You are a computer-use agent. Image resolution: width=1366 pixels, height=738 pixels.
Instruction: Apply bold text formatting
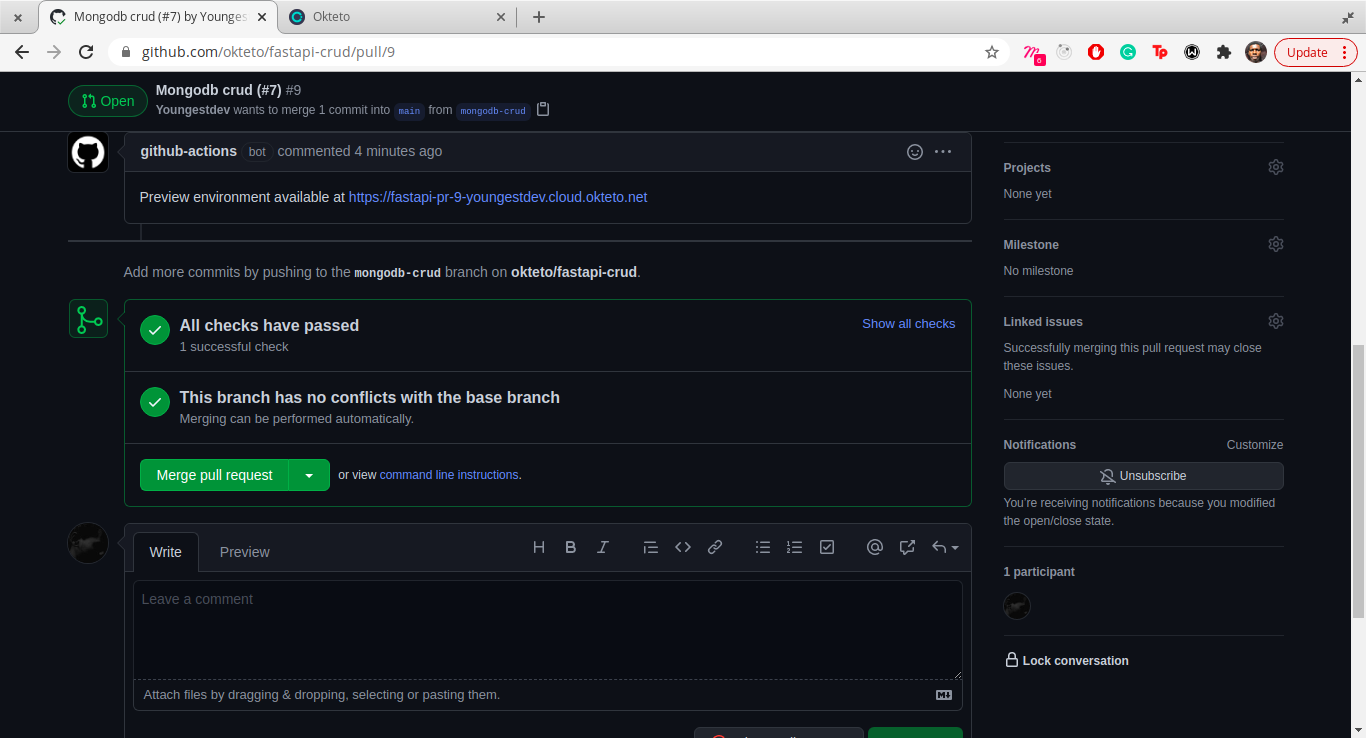pyautogui.click(x=571, y=547)
